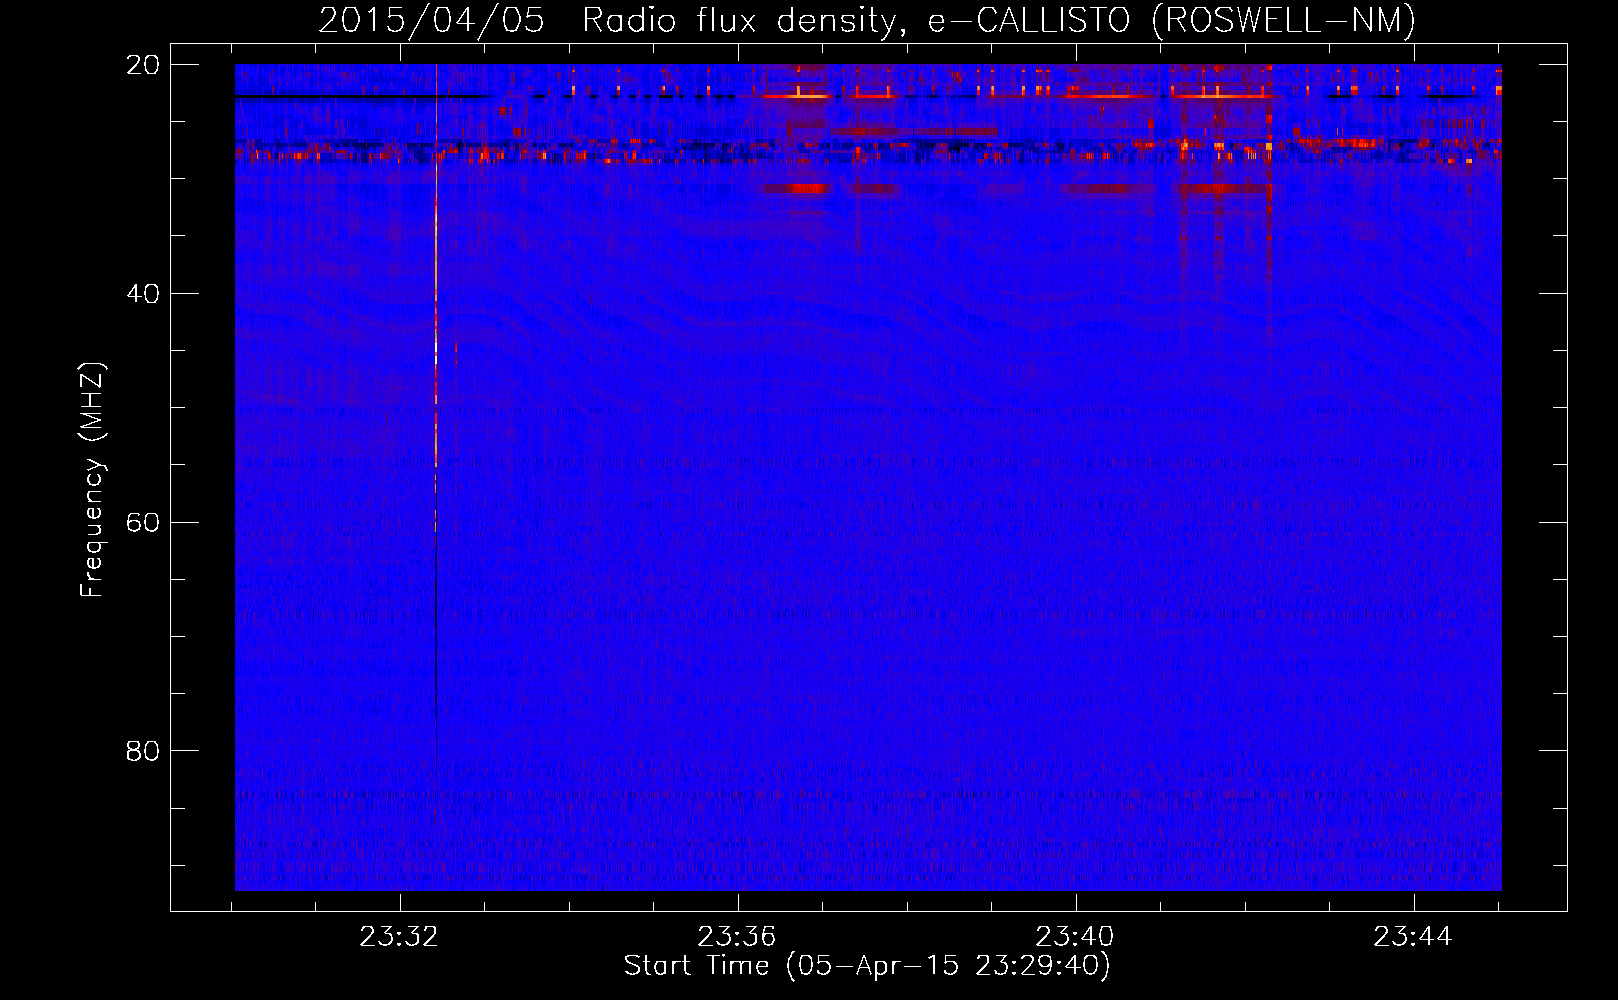Select the 60 frequency tick label

point(143,523)
